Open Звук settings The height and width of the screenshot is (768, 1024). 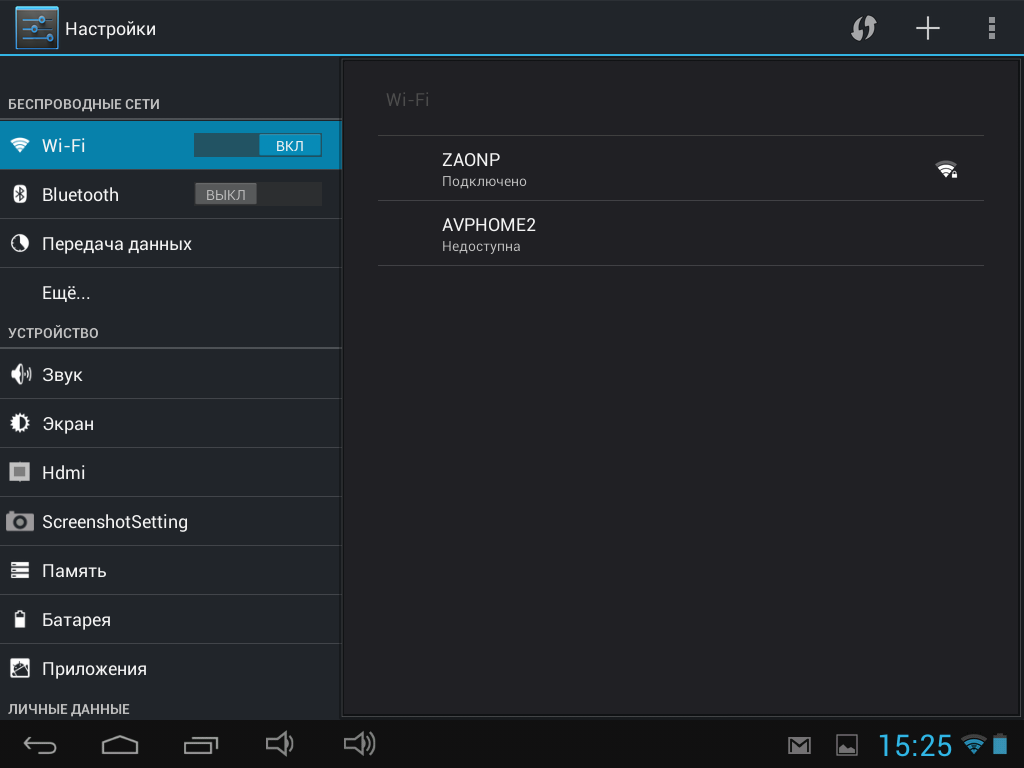coord(170,374)
